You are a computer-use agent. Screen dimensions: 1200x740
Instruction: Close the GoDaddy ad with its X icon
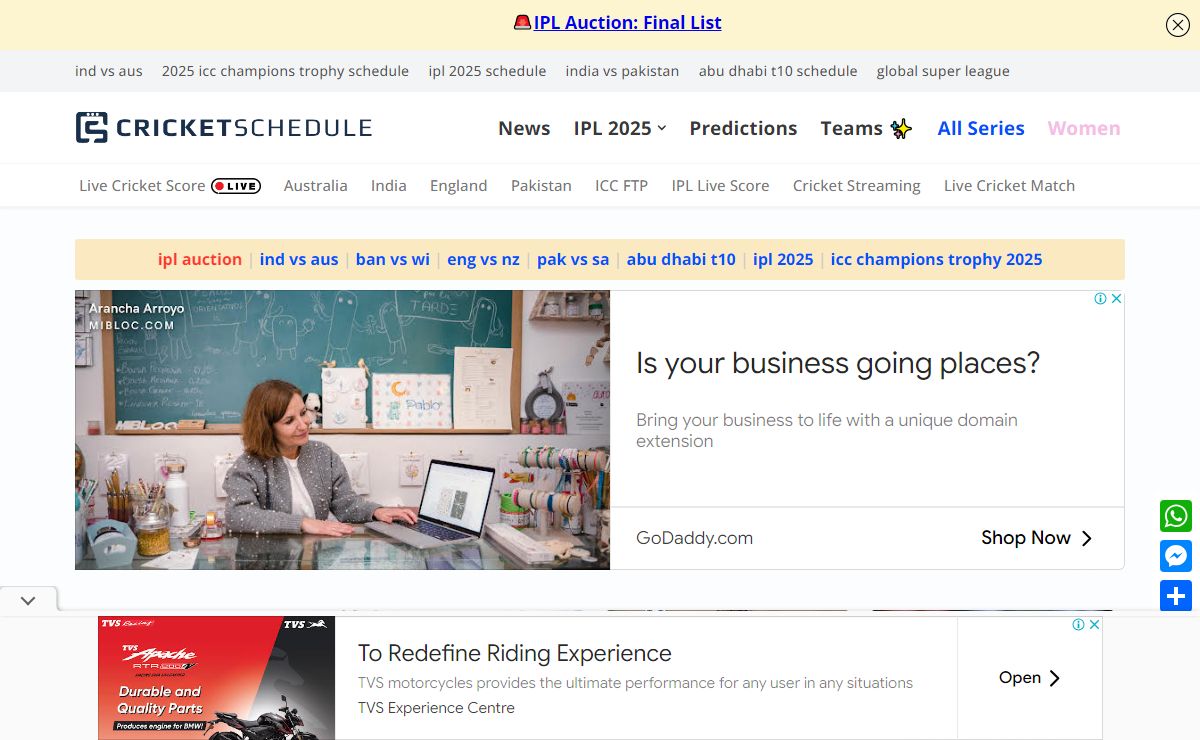1117,298
